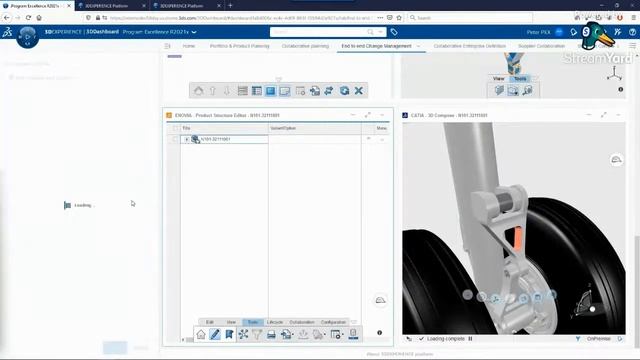
Task: Open the dashboard name dropdown chevron
Action: pos(194,32)
